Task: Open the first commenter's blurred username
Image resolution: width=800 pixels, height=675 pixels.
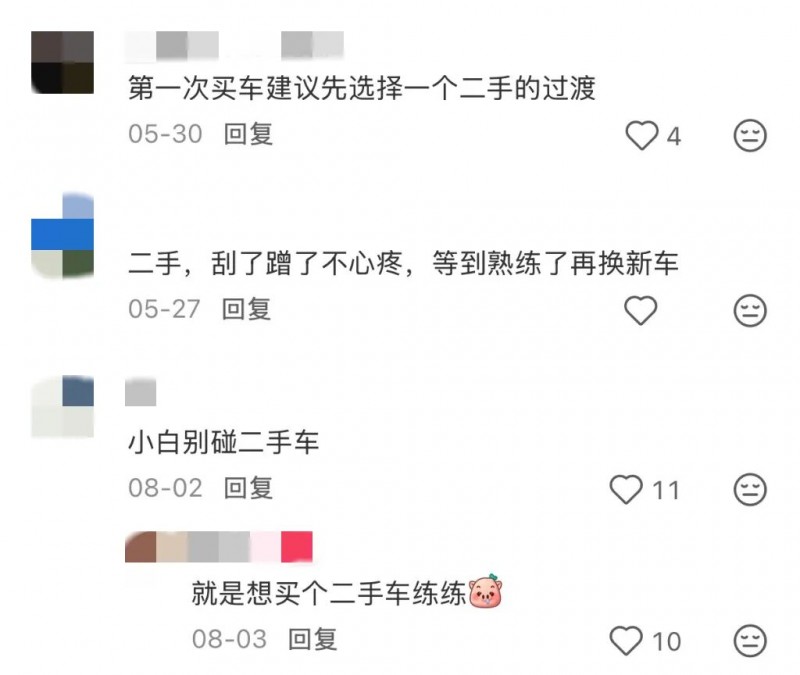Action: 234,45
